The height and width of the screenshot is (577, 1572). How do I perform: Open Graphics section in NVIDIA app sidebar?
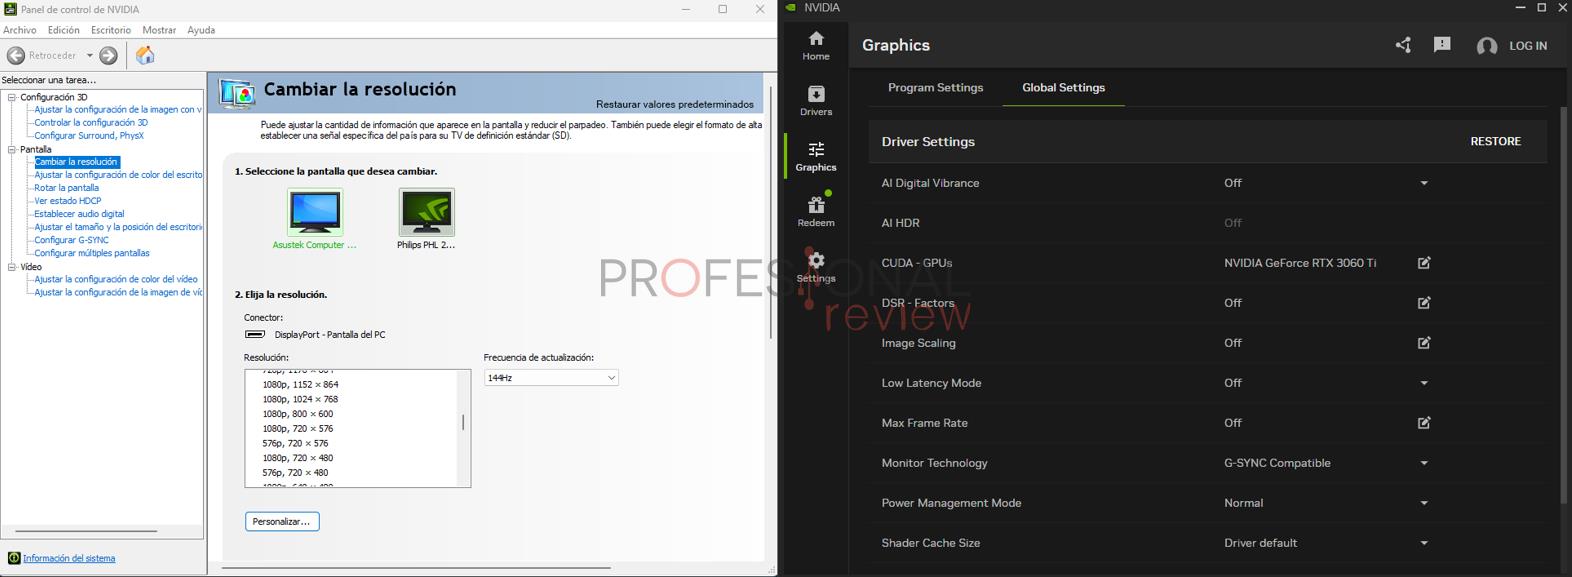pyautogui.click(x=816, y=157)
